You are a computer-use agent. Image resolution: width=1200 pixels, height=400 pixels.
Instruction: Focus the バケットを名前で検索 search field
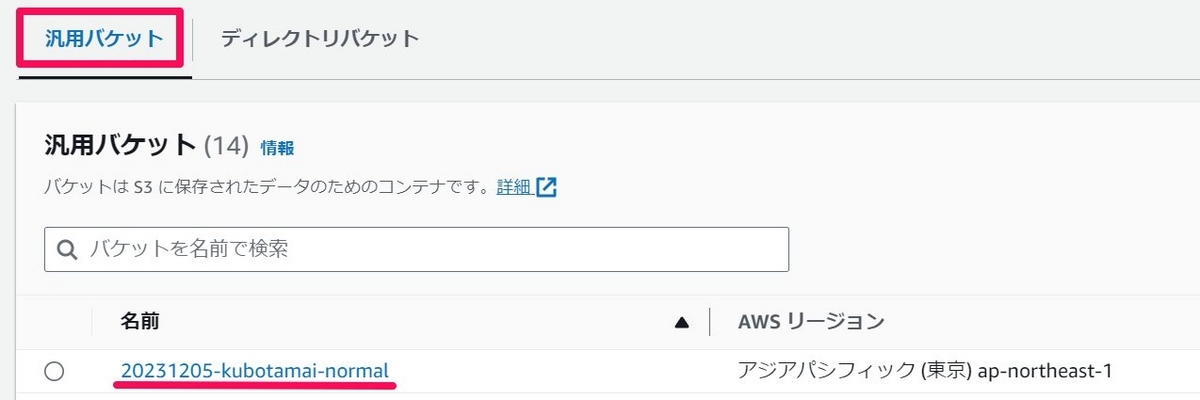417,250
